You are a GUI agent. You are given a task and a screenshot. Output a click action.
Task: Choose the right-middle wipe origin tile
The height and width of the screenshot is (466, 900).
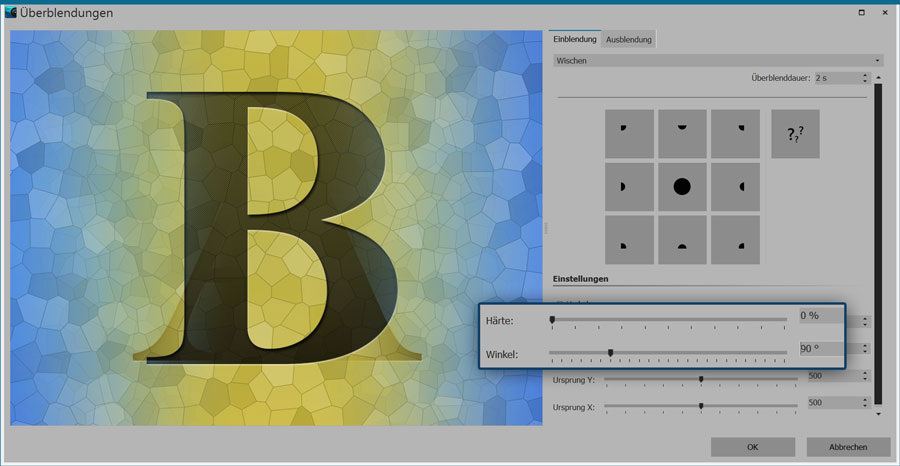(x=735, y=187)
